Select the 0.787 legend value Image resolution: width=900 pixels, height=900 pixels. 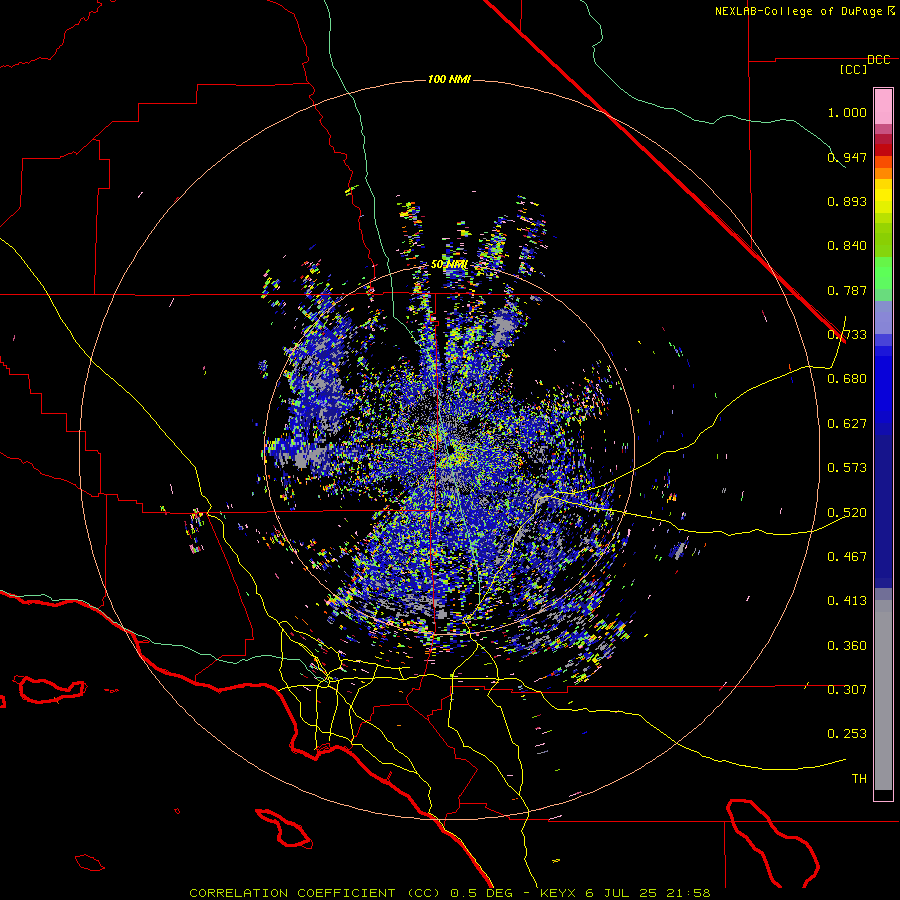coord(847,290)
